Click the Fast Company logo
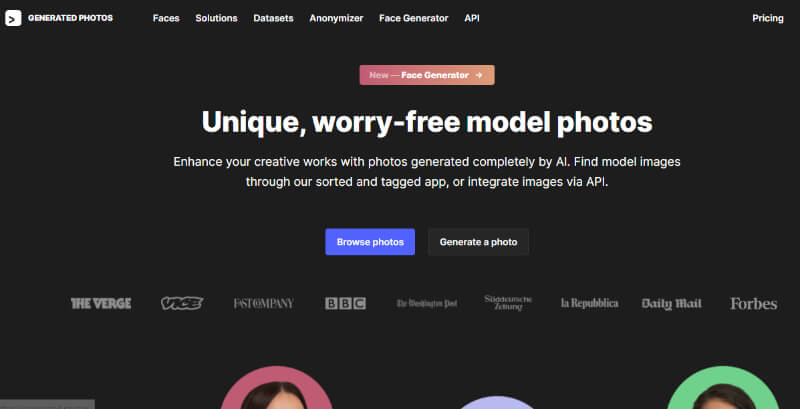Viewport: 800px width, 409px height. tap(264, 303)
